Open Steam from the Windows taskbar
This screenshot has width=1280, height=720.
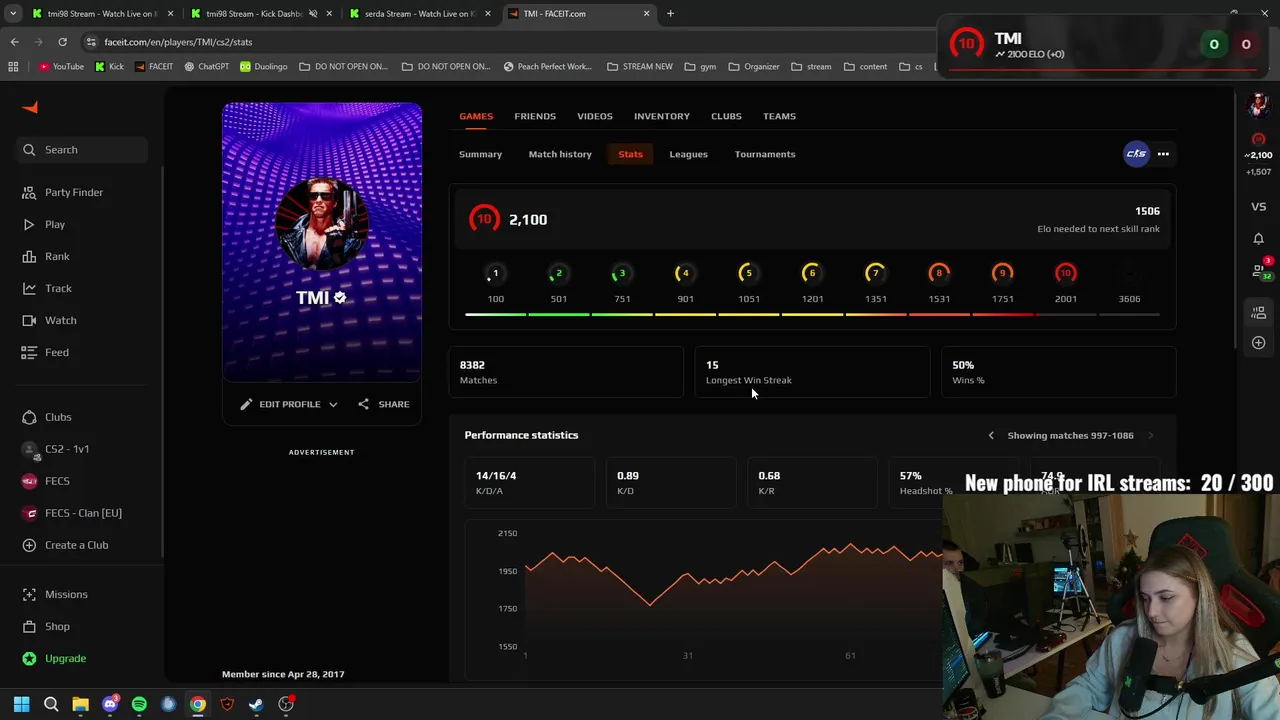pyautogui.click(x=256, y=704)
